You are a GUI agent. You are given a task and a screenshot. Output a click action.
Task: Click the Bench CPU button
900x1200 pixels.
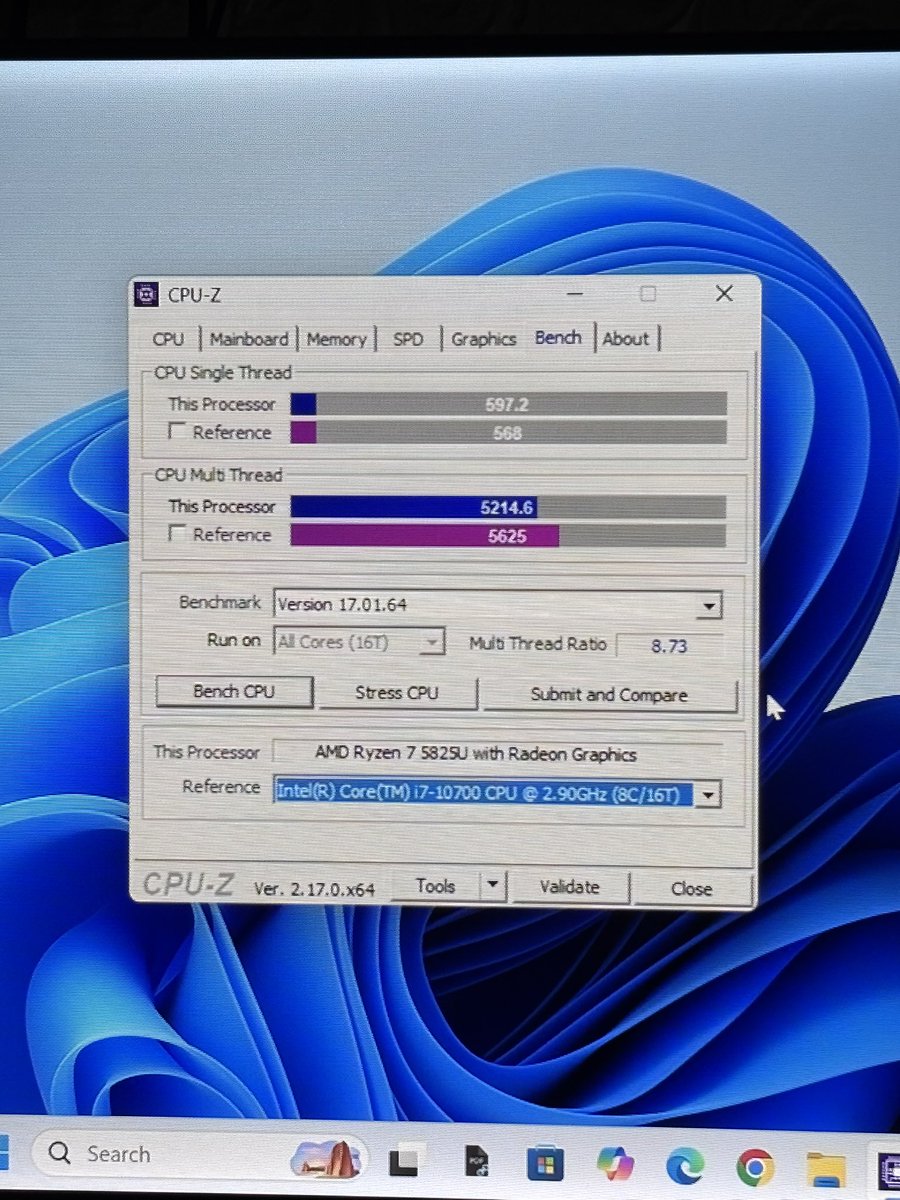point(234,692)
